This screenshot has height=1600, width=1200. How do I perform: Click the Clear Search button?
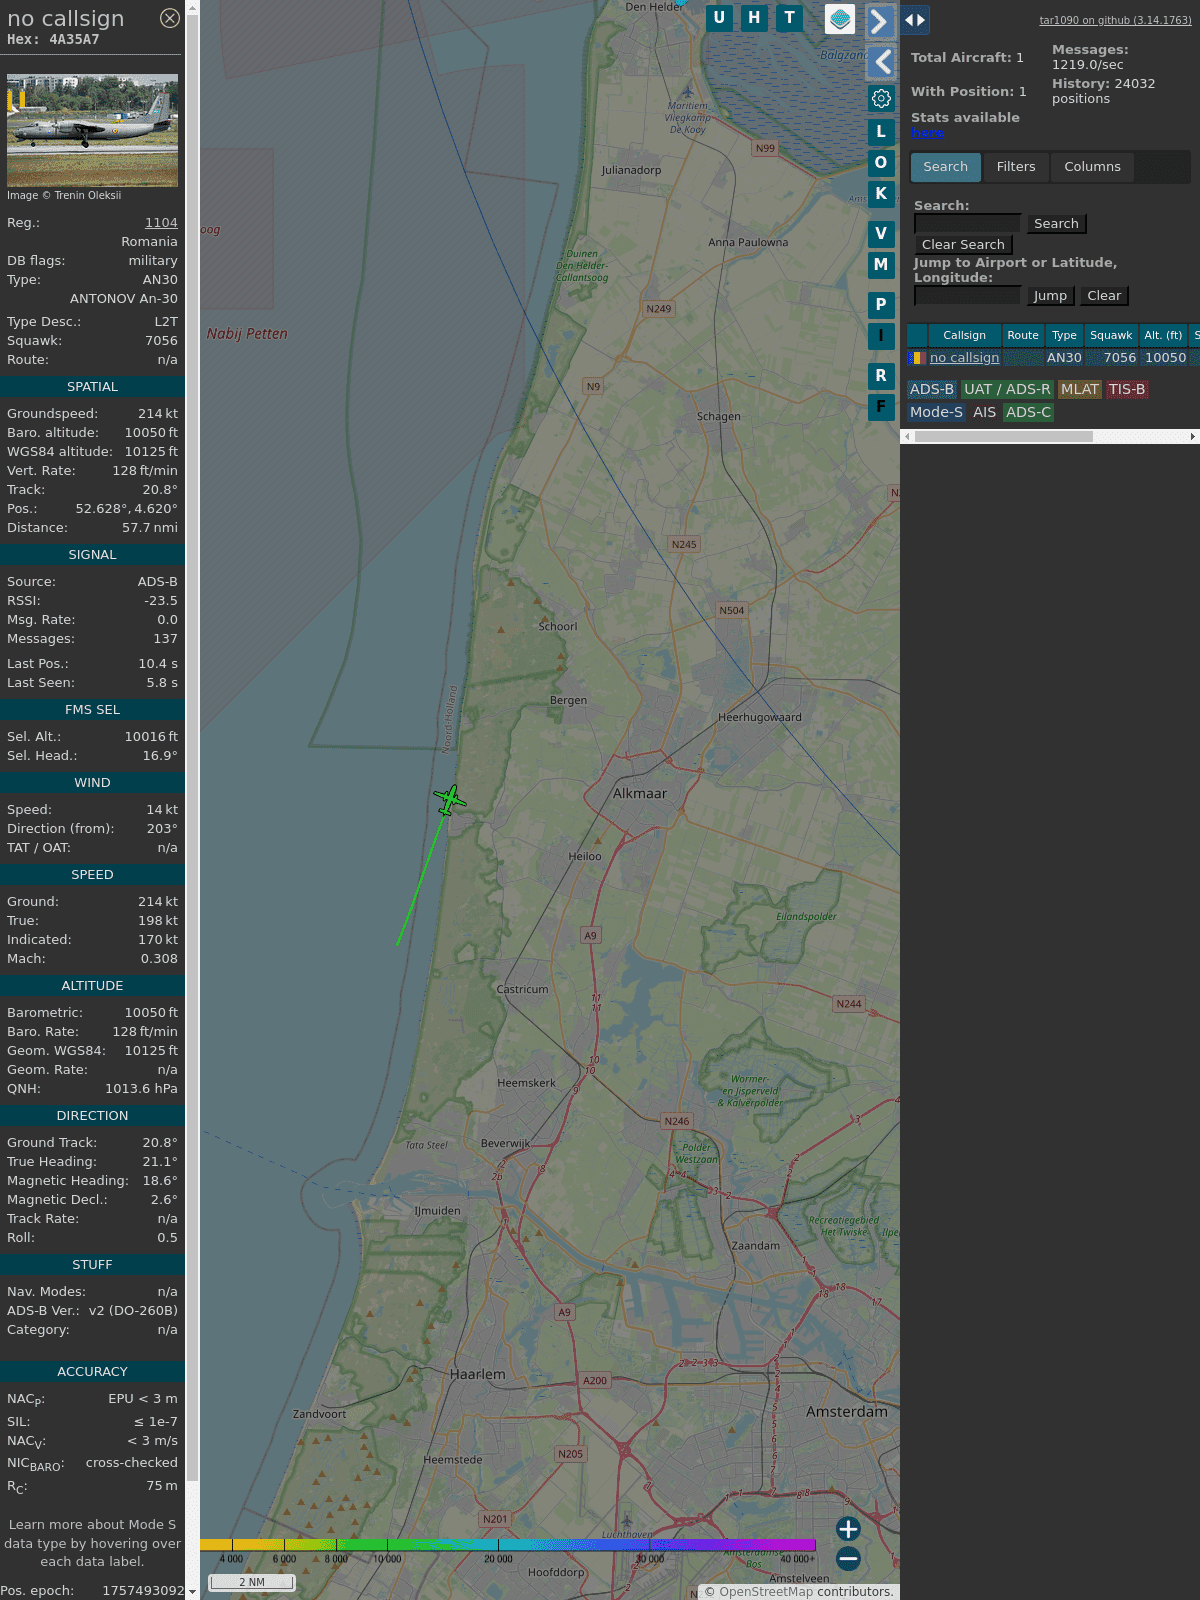point(963,245)
